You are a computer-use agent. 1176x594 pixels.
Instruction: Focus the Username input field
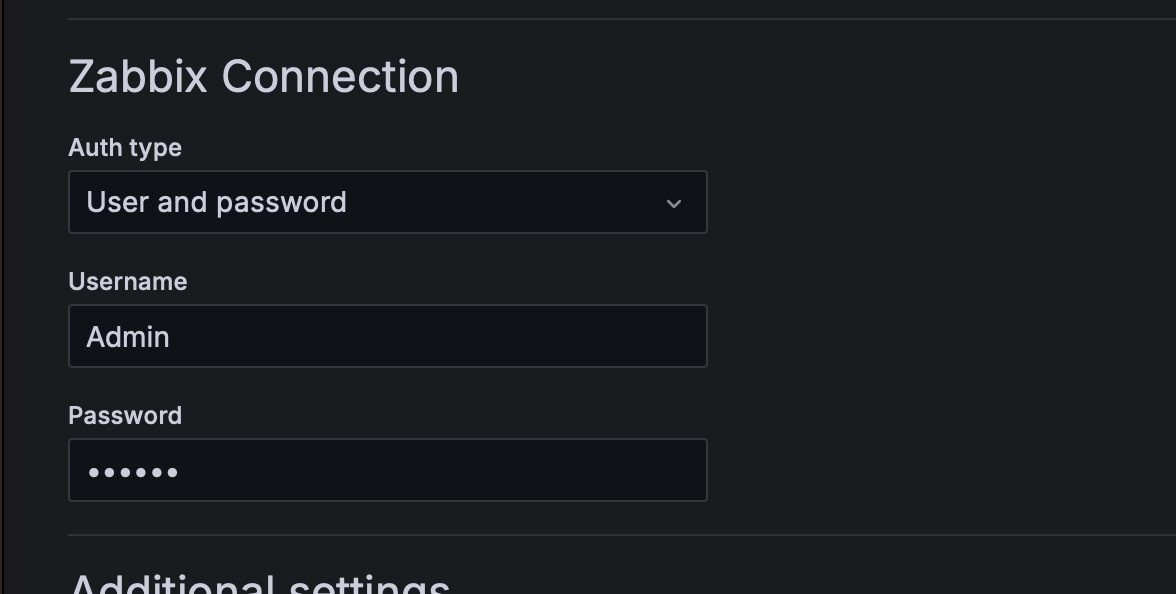pyautogui.click(x=387, y=336)
